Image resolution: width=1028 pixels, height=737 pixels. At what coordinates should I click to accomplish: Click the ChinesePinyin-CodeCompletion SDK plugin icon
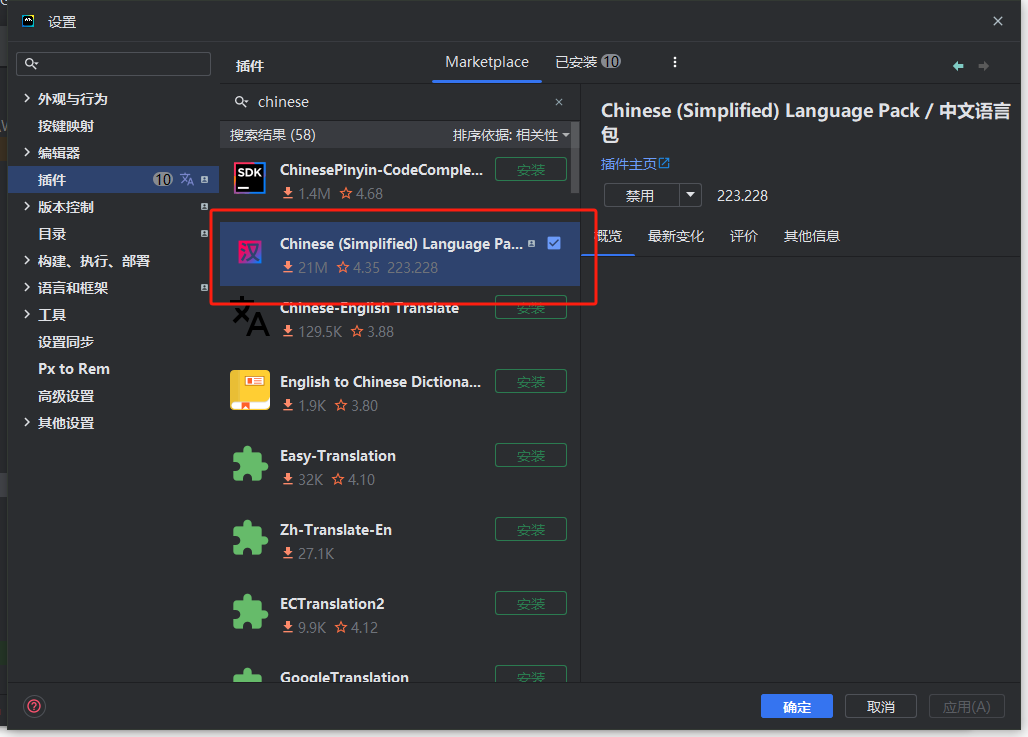click(250, 178)
